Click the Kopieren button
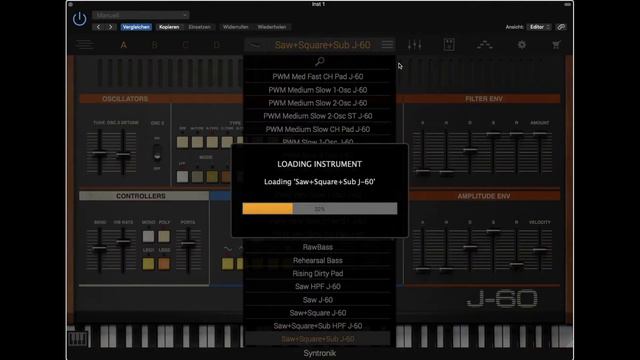This screenshot has height=360, width=640. tap(169, 27)
